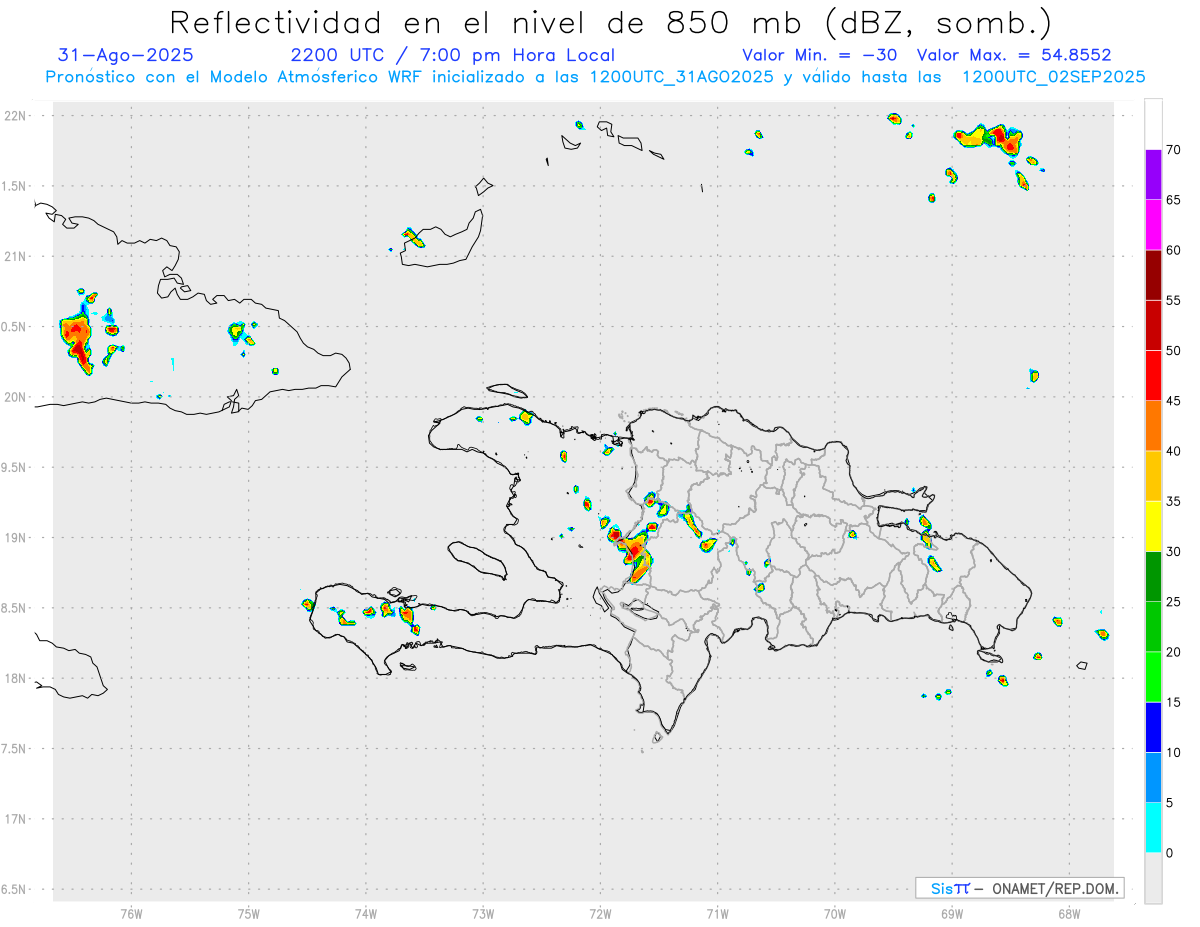Viewport: 1200px width, 927px height.
Task: Click the '74W' longitude axis label
Action: 366,913
